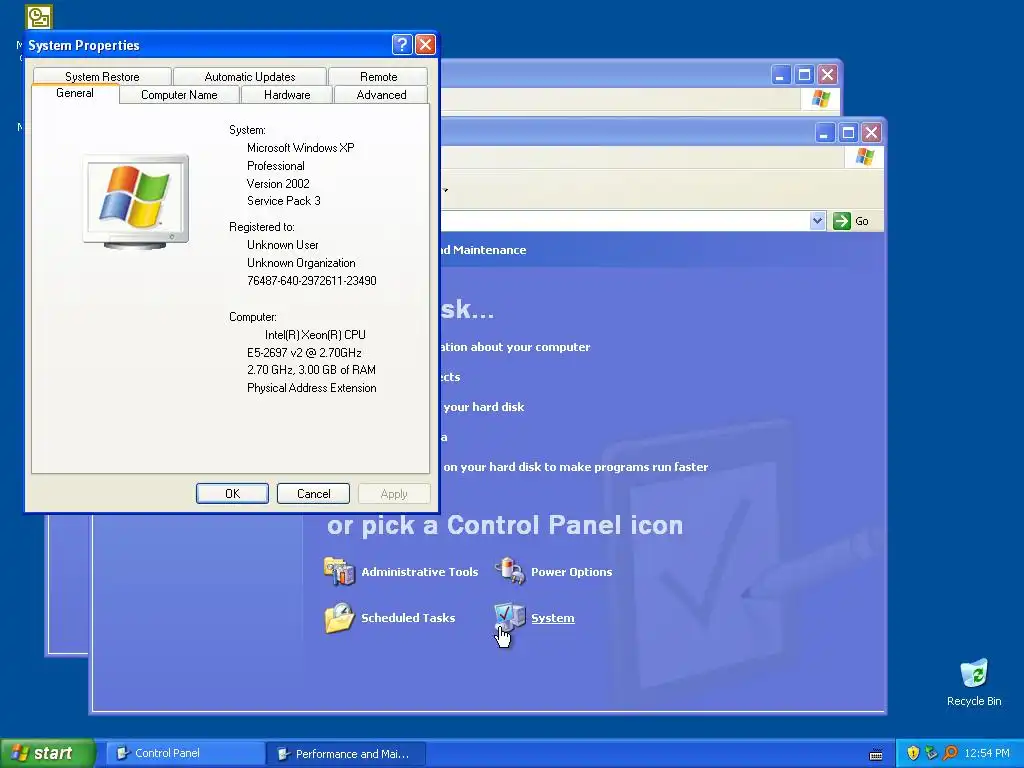
Task: Click Cancel in System Properties
Action: (x=313, y=494)
